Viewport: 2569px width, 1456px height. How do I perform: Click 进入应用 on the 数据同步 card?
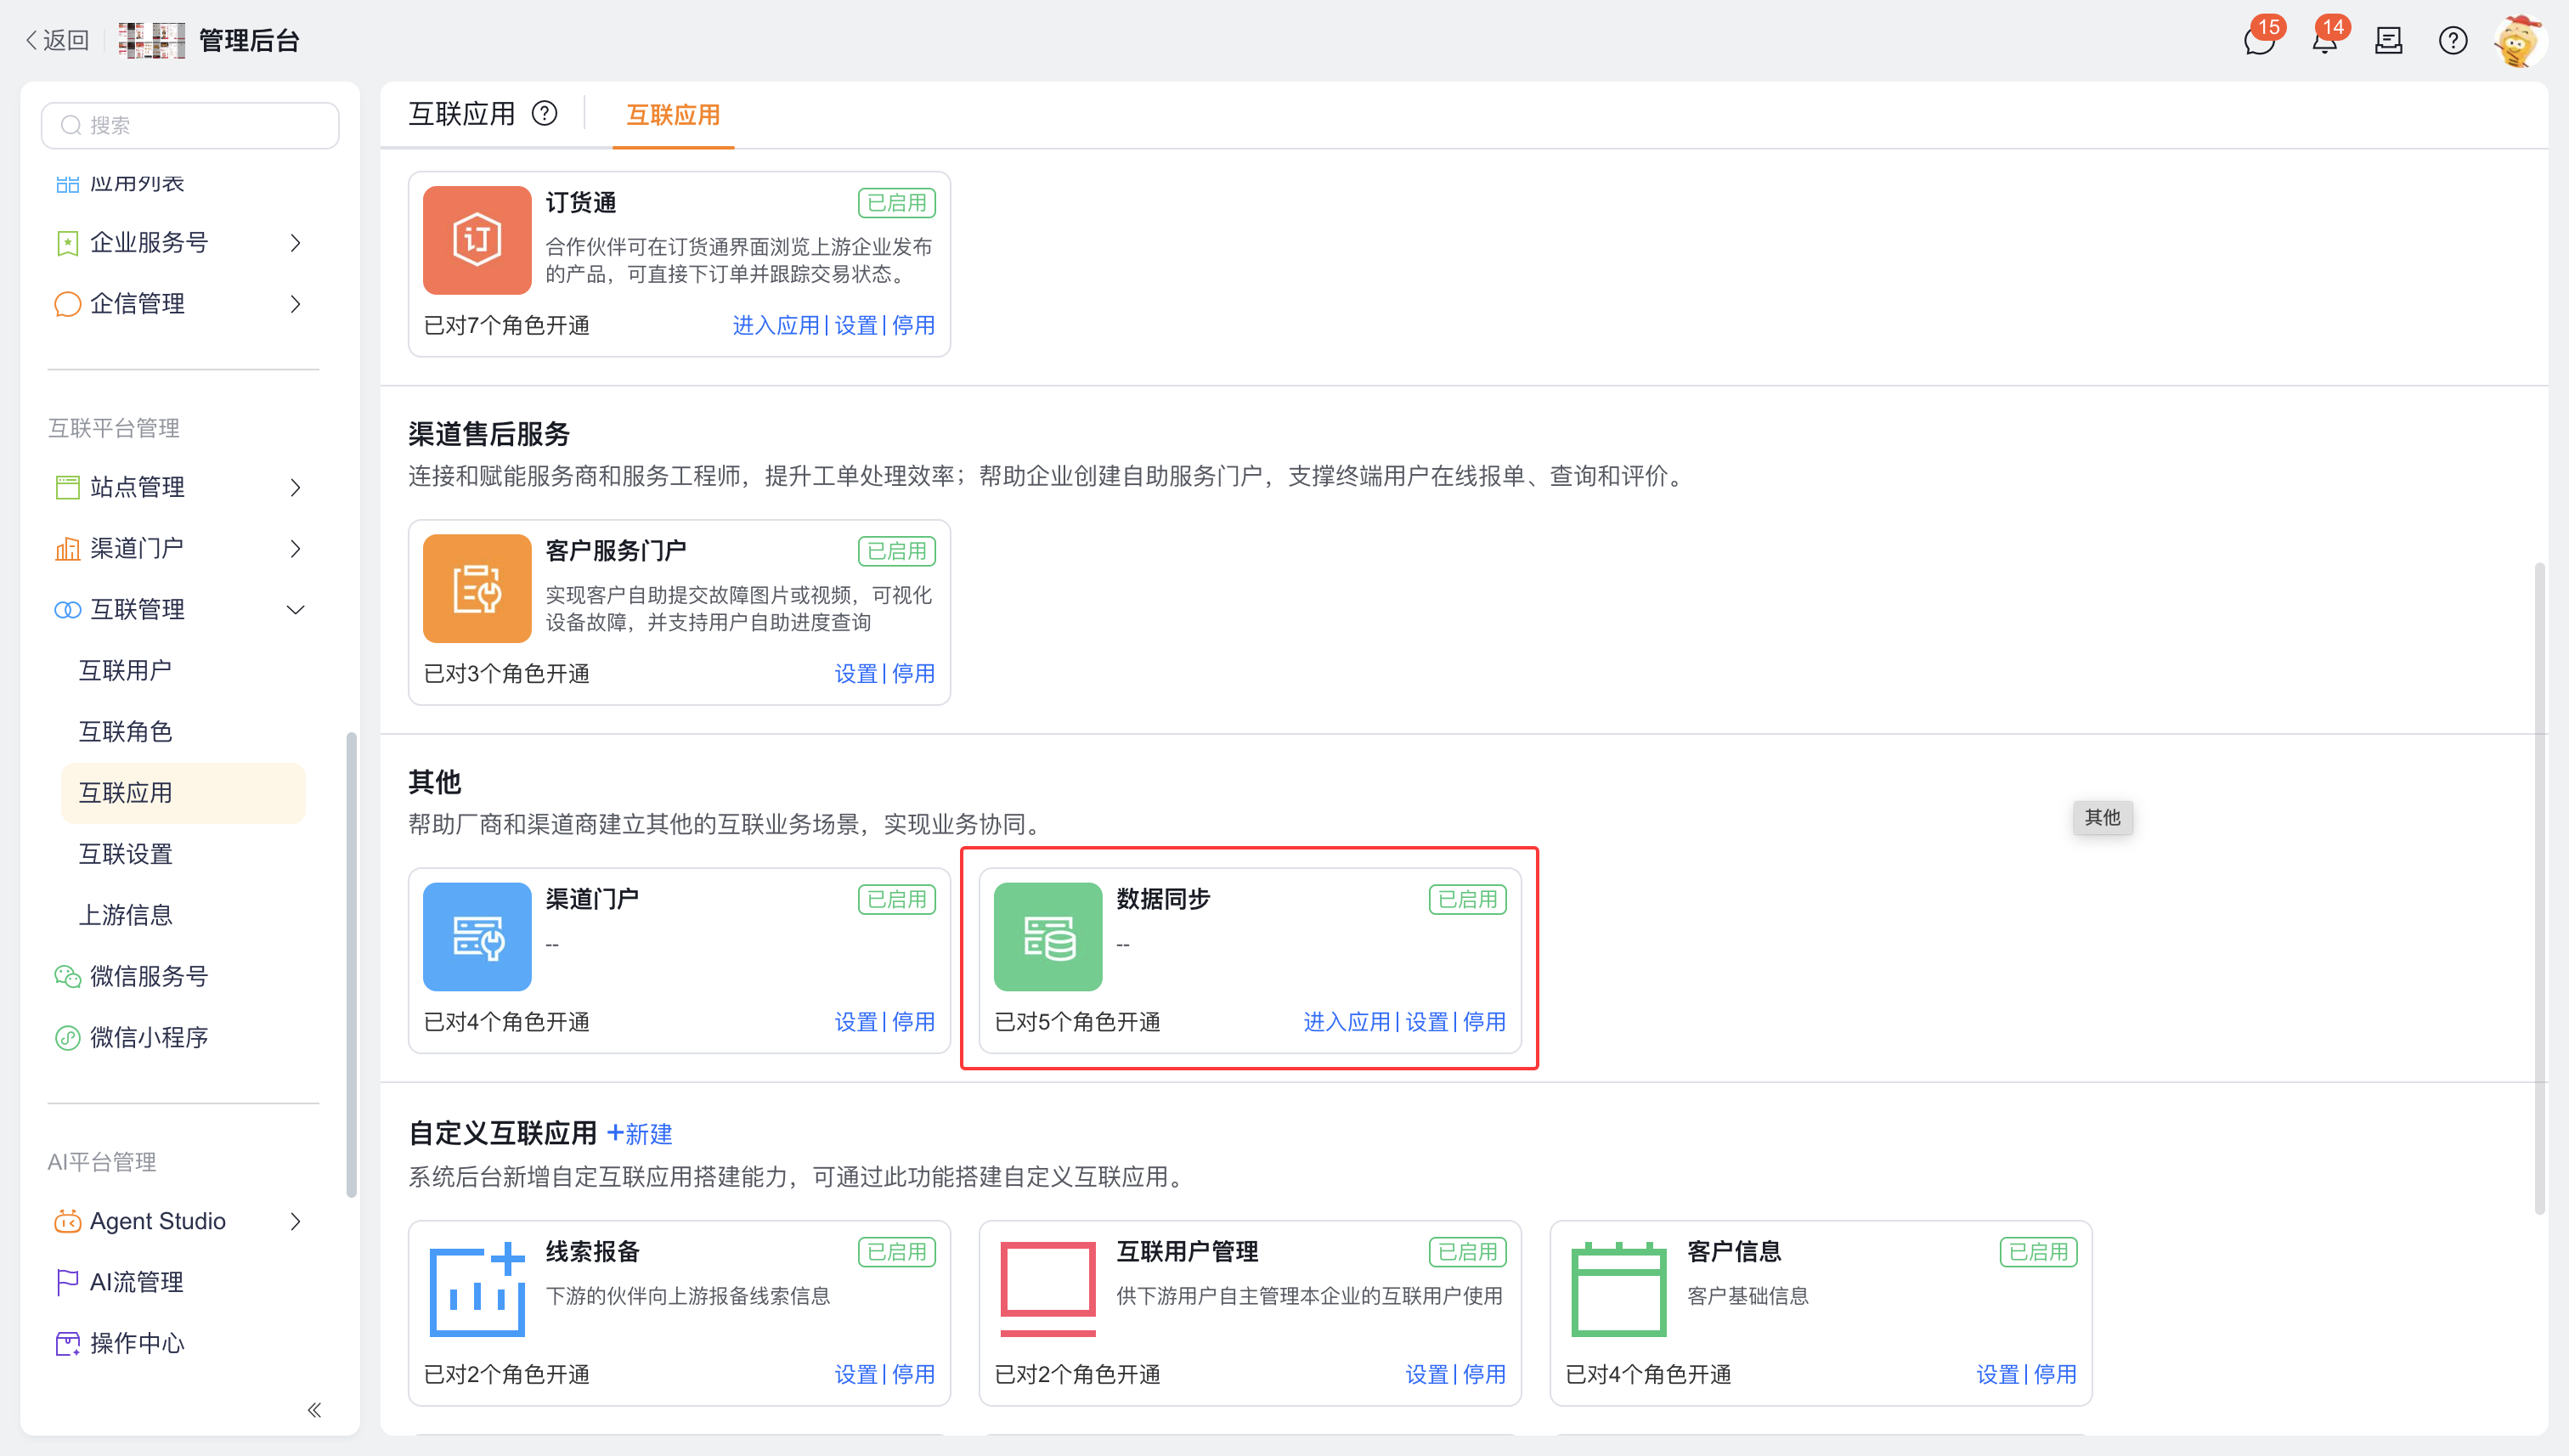pyautogui.click(x=1346, y=1021)
